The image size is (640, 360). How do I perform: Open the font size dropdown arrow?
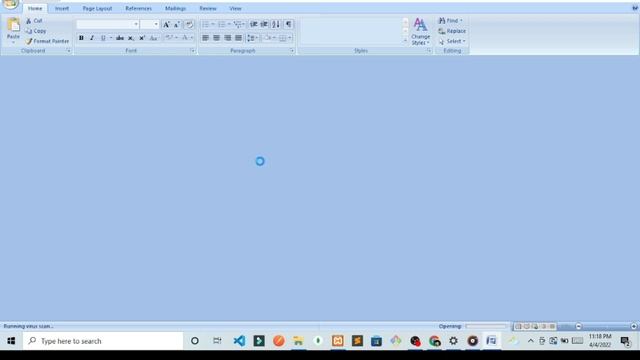(x=156, y=24)
